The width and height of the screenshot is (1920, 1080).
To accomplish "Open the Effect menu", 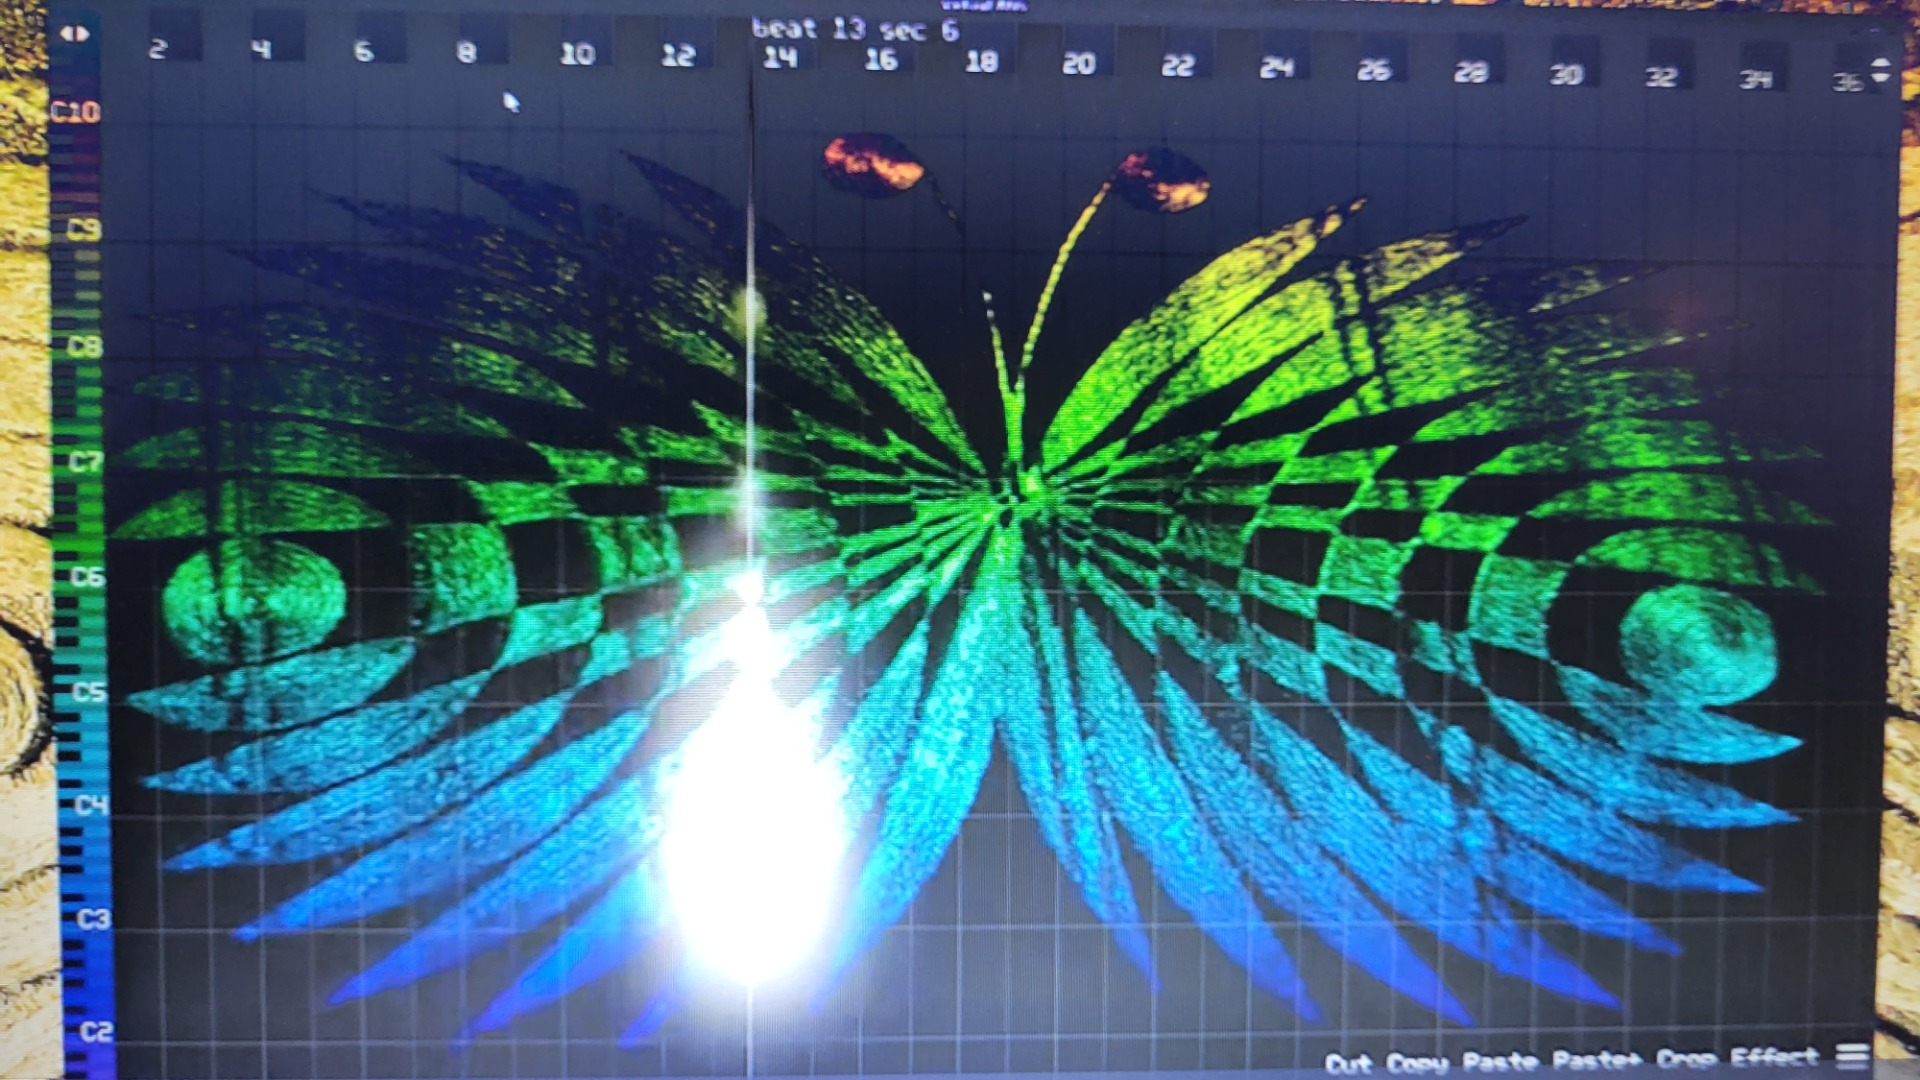I will 1774,1057.
